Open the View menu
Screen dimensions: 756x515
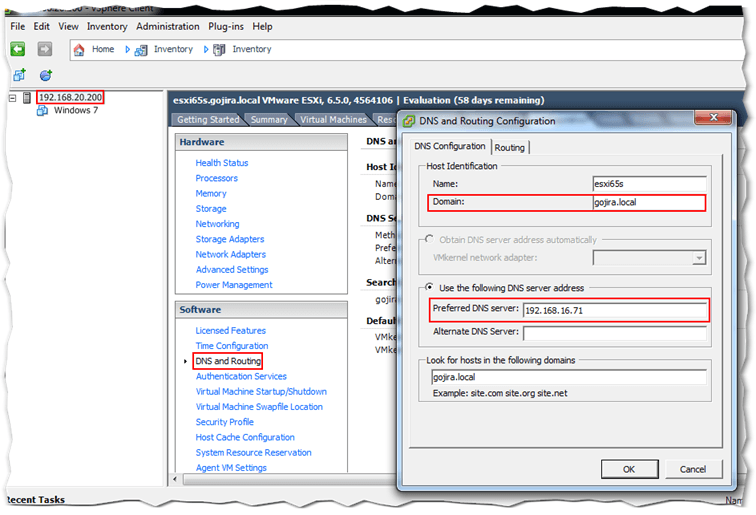68,27
